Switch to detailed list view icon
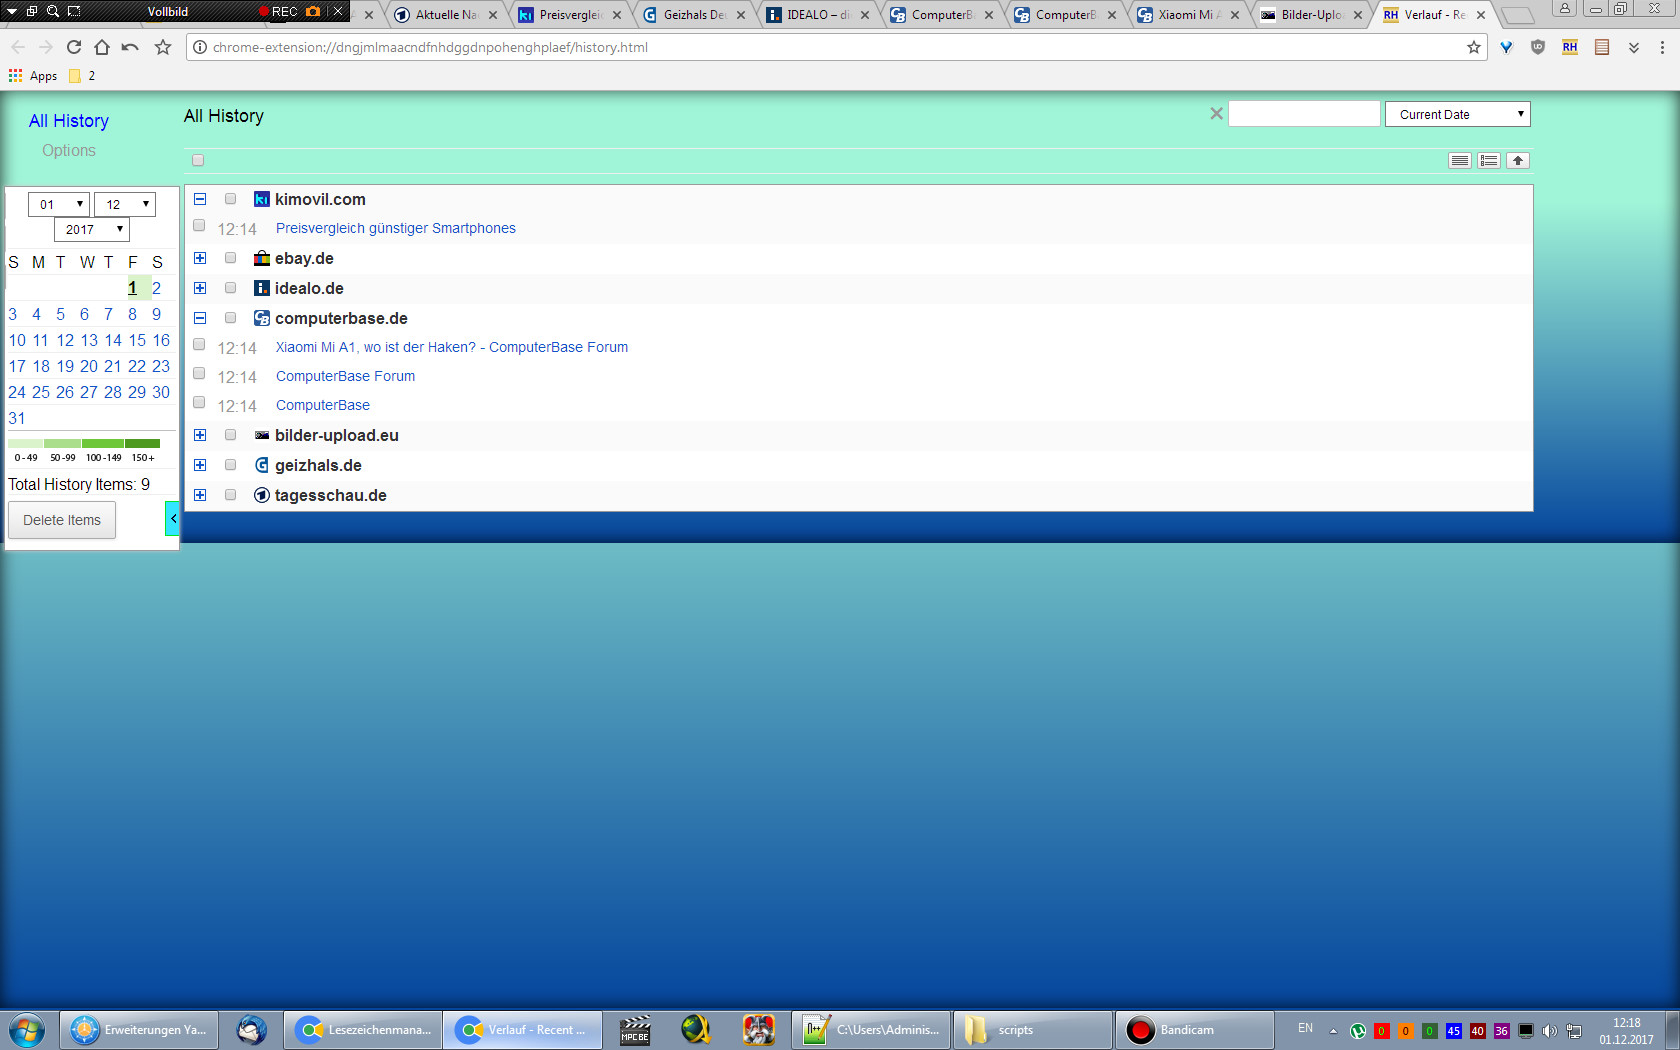Screen dimensions: 1680x1050 pyautogui.click(x=1489, y=160)
